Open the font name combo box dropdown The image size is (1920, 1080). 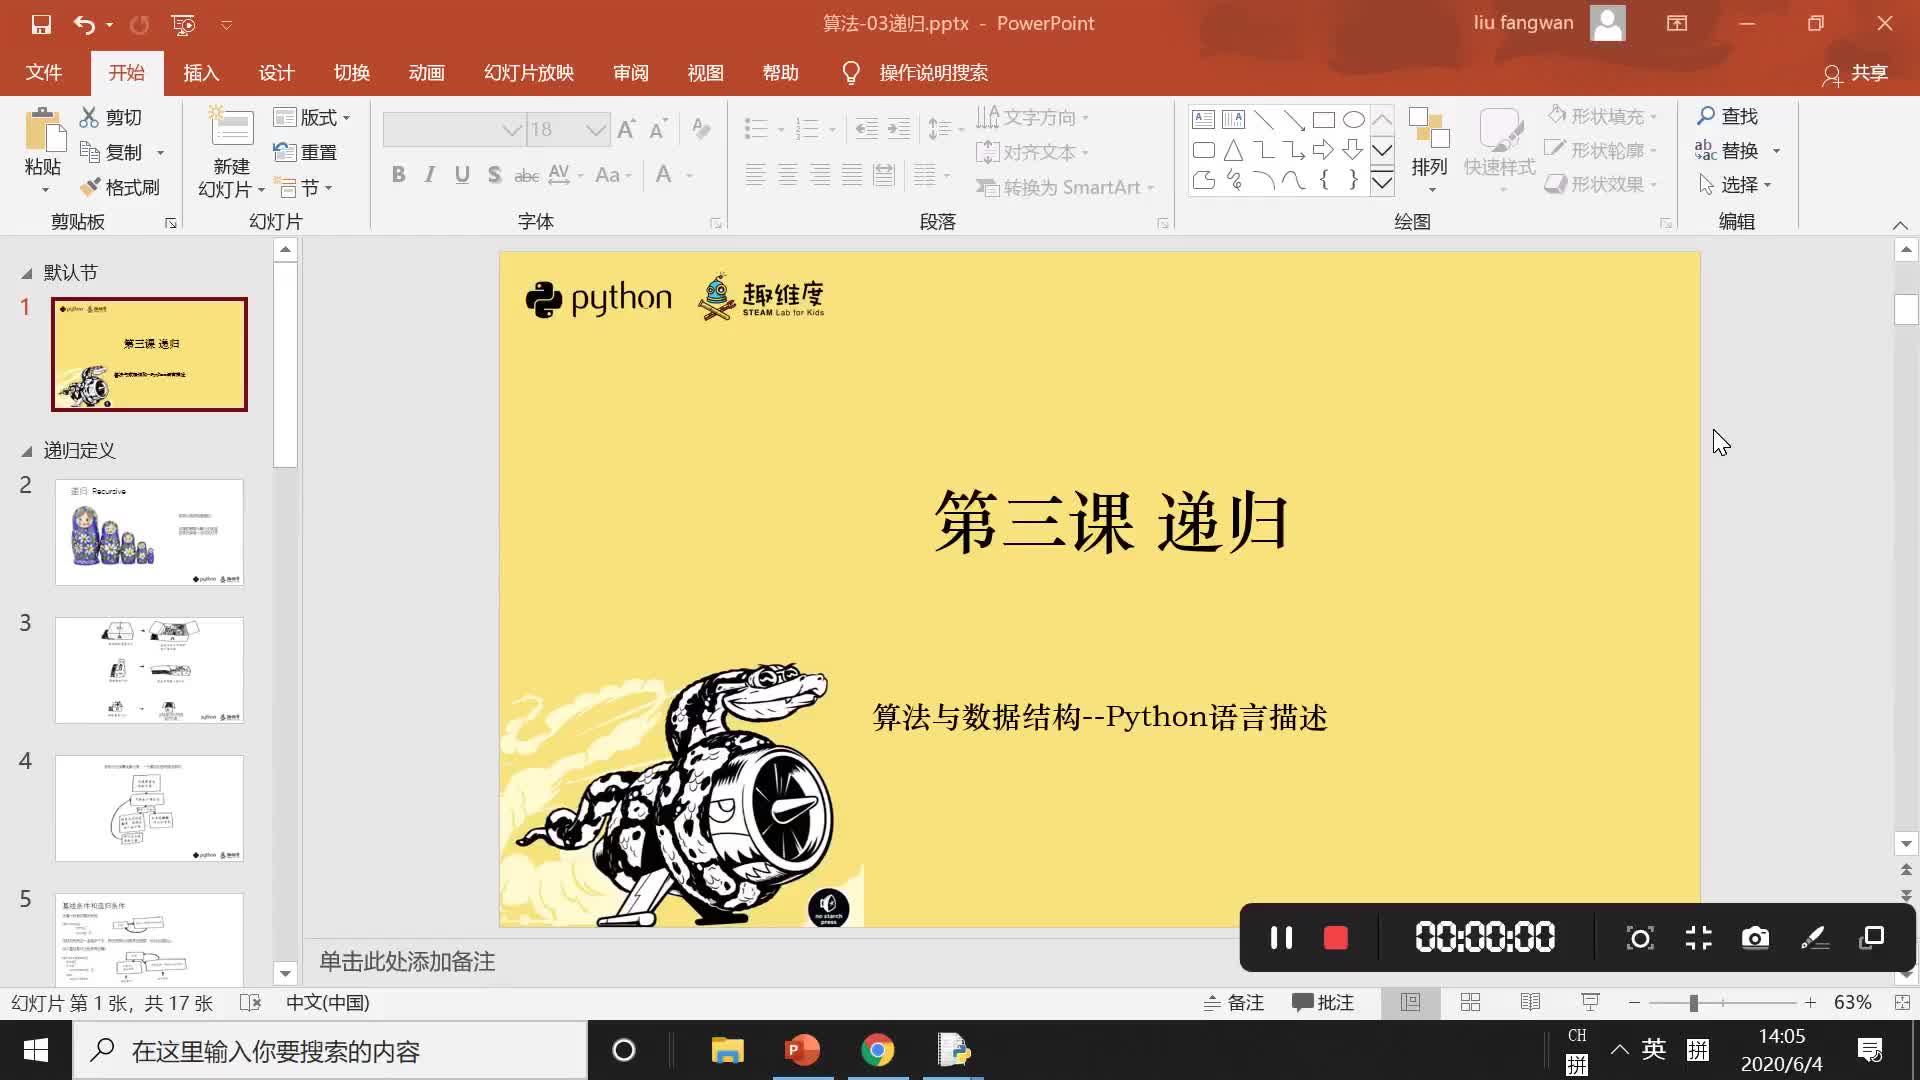pyautogui.click(x=511, y=130)
